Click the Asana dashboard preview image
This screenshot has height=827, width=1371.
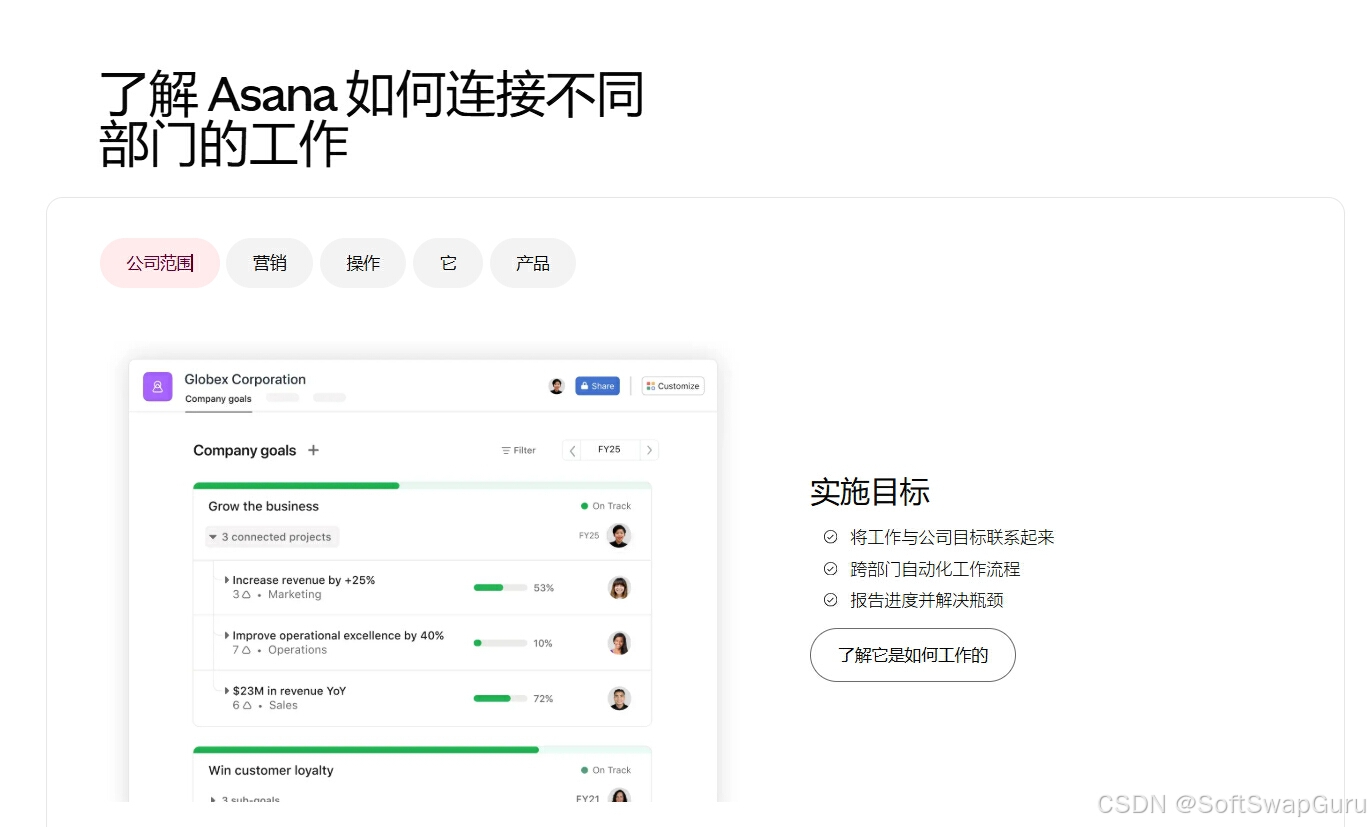(423, 581)
